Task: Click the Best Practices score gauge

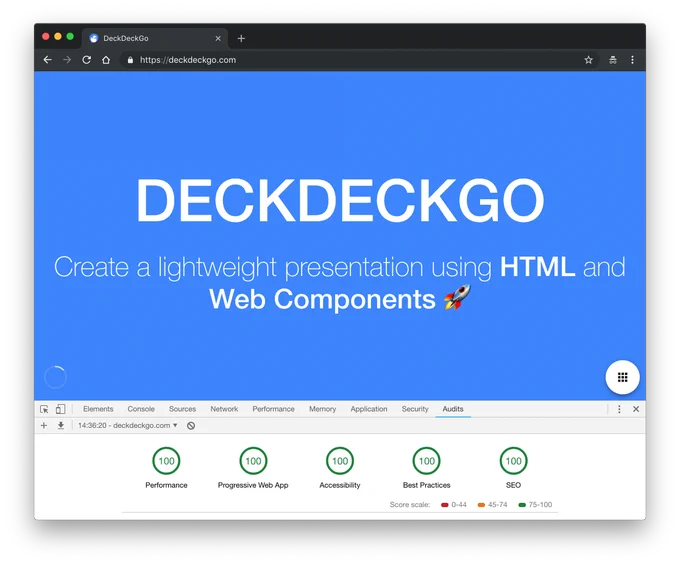Action: pos(427,460)
